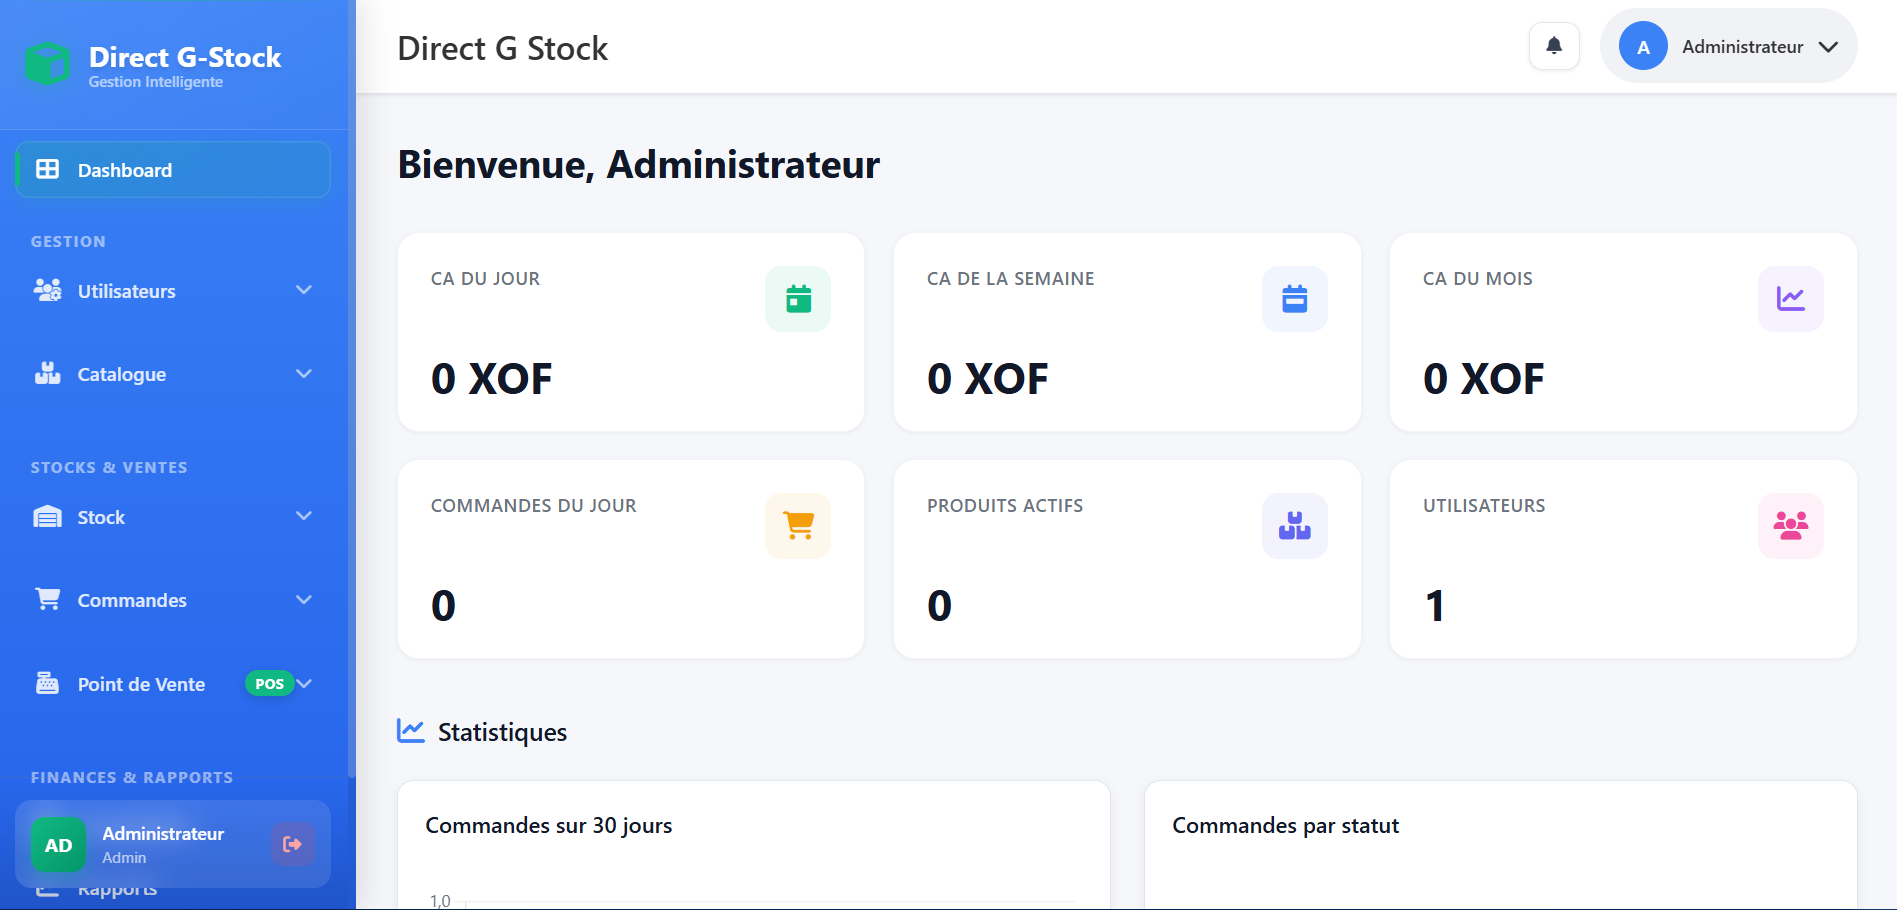Click the Administrateur name in header

click(x=1742, y=47)
